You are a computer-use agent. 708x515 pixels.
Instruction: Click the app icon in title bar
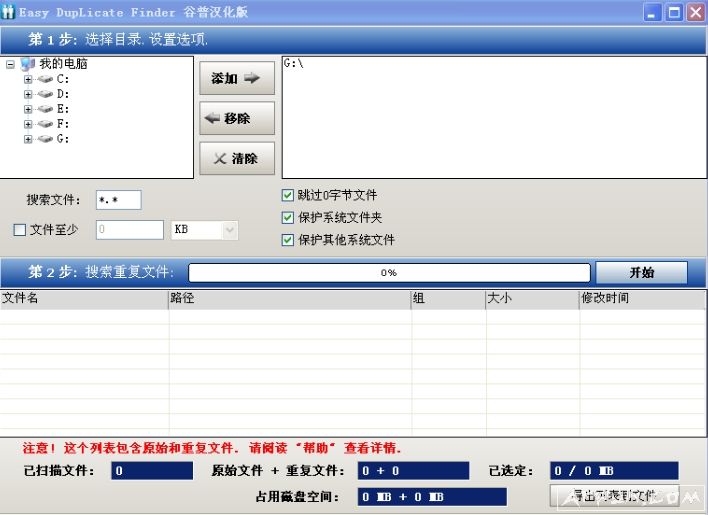(9, 12)
